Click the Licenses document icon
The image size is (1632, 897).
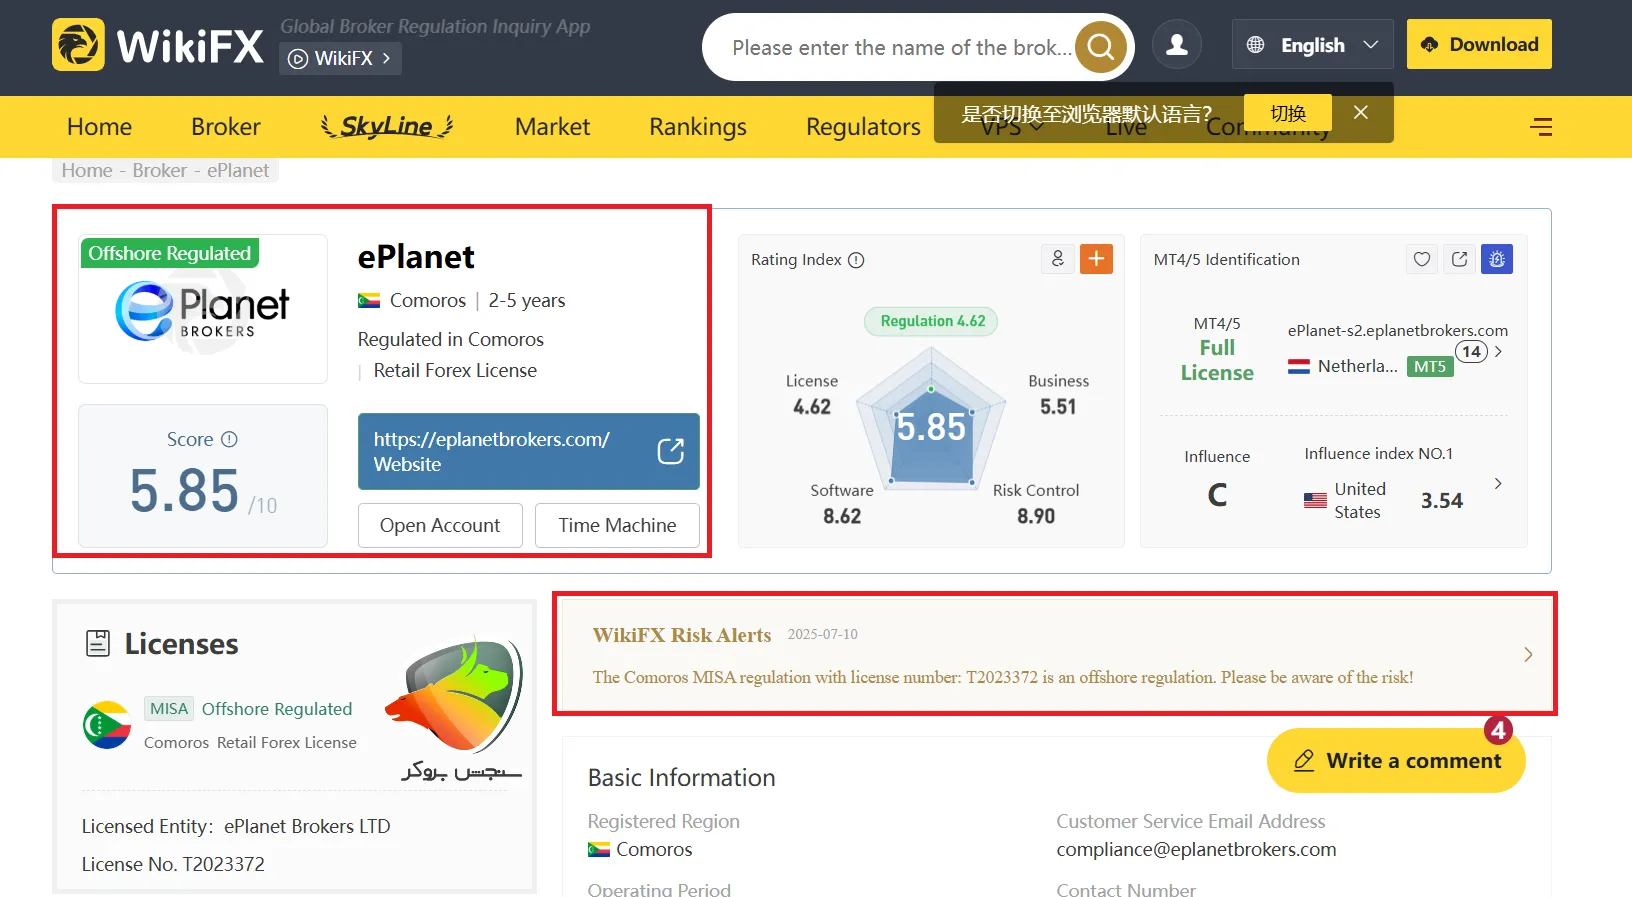tap(98, 643)
